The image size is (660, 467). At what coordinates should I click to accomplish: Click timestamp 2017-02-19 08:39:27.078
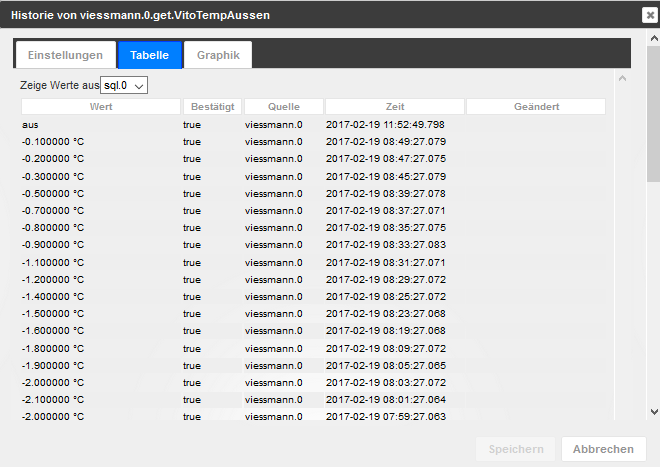386,194
